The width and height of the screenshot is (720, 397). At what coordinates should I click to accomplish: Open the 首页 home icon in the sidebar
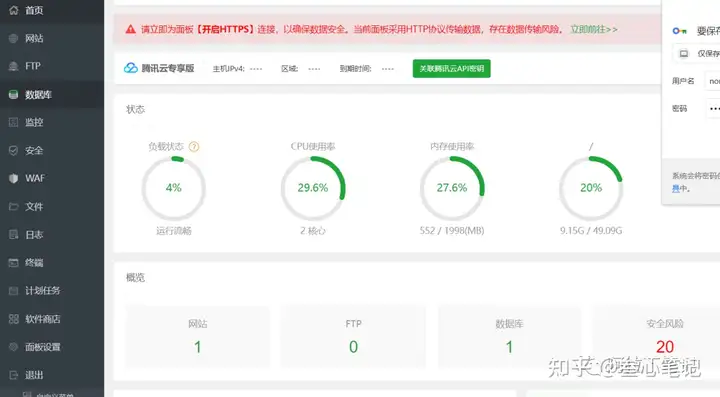tap(14, 10)
